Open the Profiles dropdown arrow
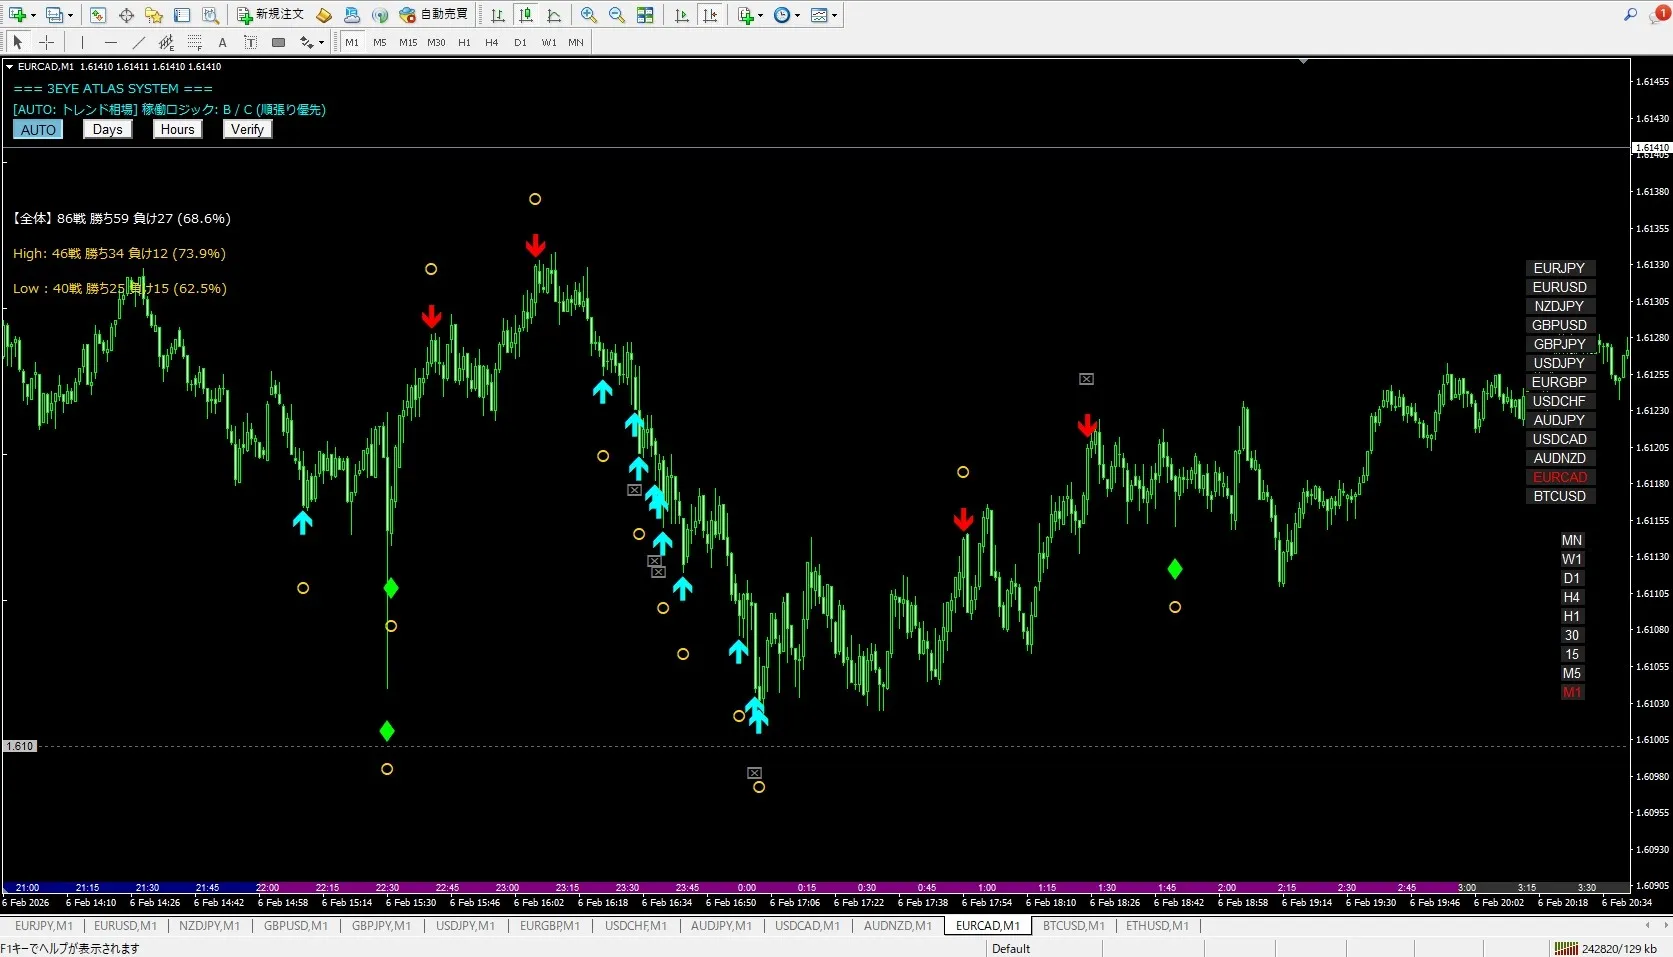 (70, 15)
